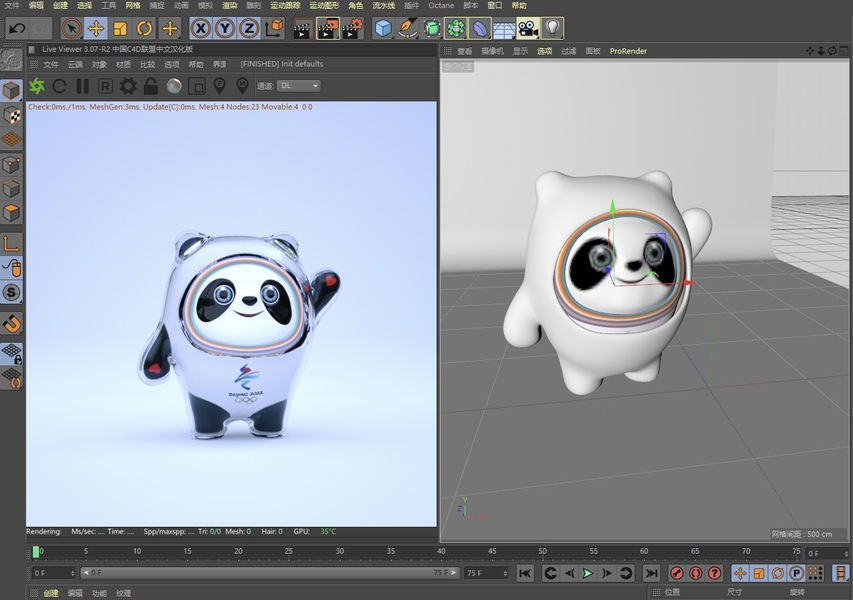Screen dimensions: 853x600
Task: Click material picker pin M icon
Action: click(x=242, y=85)
